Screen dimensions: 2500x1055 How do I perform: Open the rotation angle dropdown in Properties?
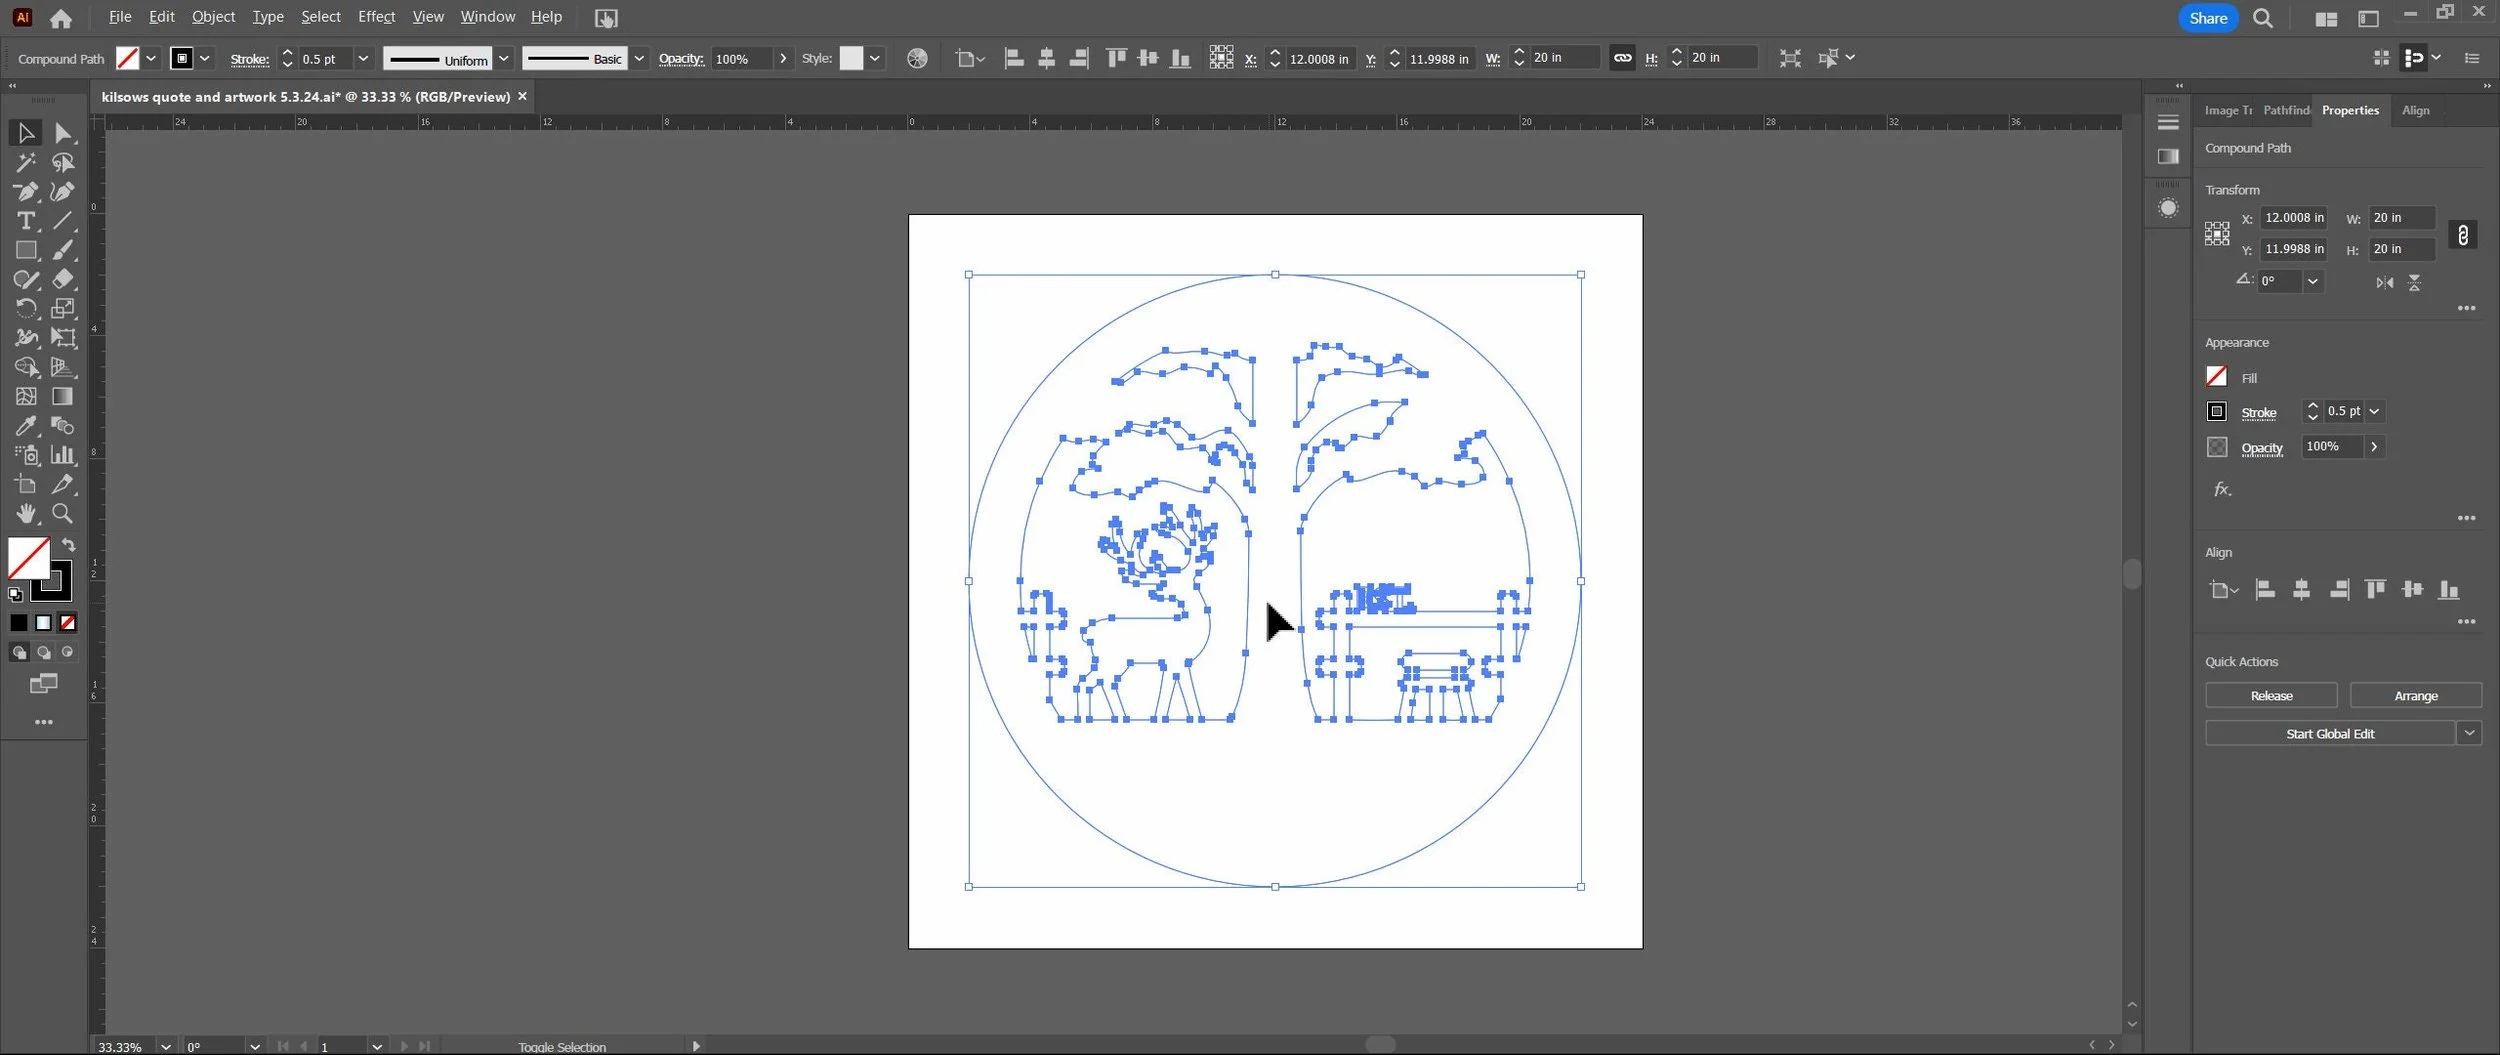tap(2313, 282)
